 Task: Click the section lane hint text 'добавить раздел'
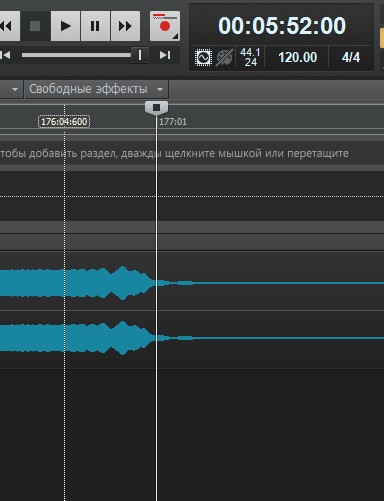pyautogui.click(x=72, y=153)
